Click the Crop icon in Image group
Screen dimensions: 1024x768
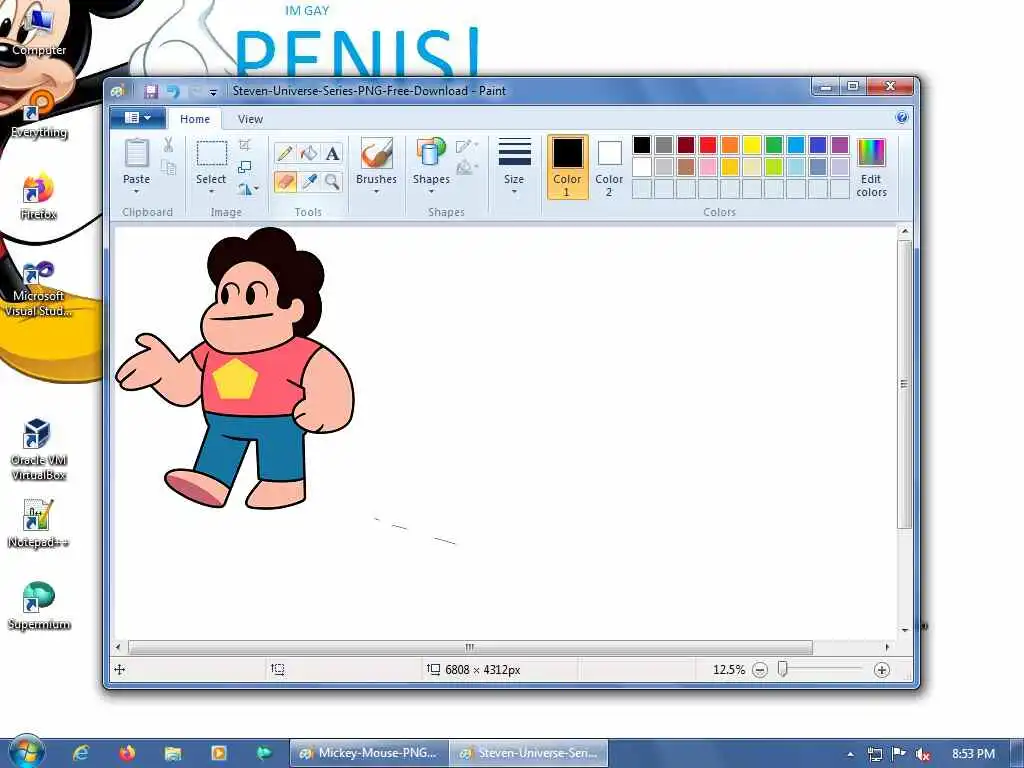pos(245,145)
